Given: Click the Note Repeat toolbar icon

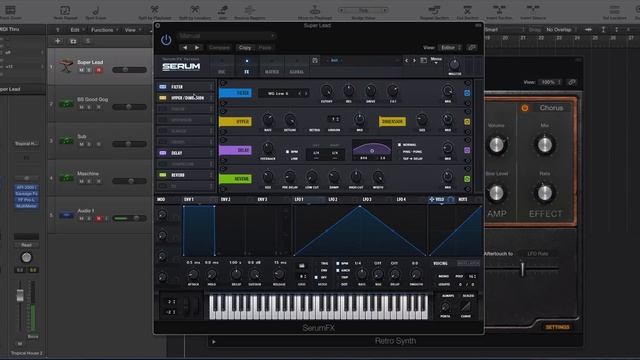Looking at the screenshot, I should click(x=65, y=10).
